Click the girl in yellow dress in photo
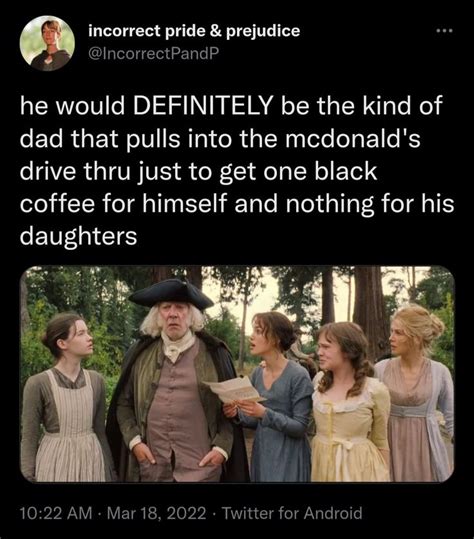This screenshot has width=474, height=539. click(x=349, y=404)
